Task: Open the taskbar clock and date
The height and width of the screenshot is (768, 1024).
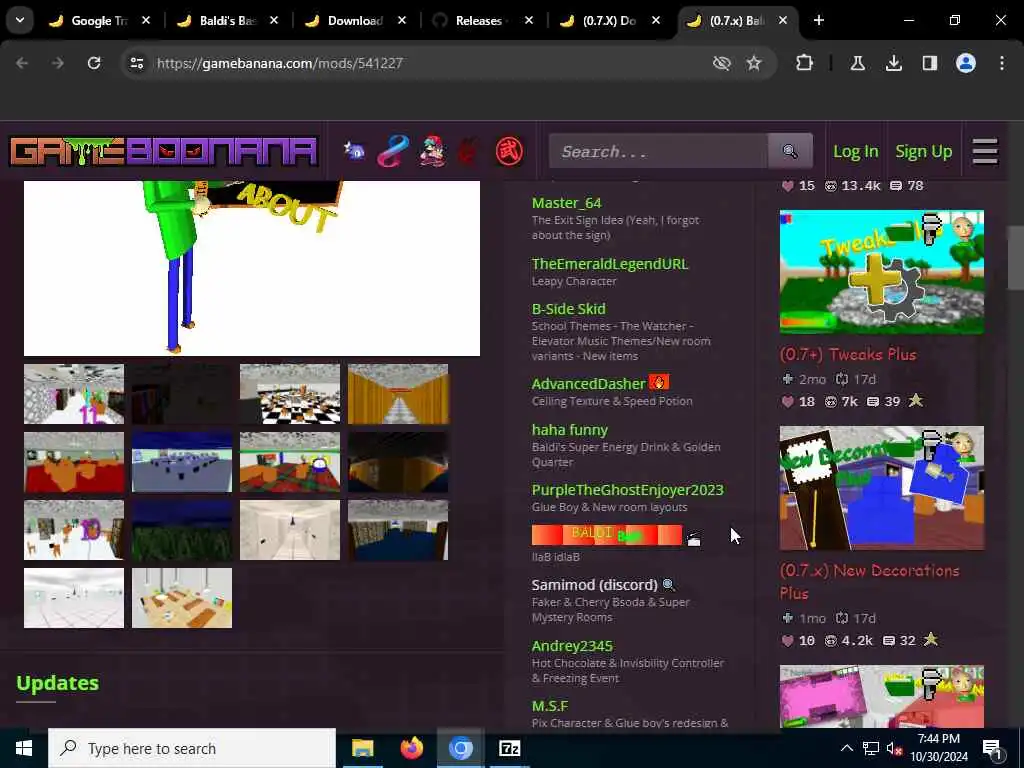Action: click(x=938, y=748)
